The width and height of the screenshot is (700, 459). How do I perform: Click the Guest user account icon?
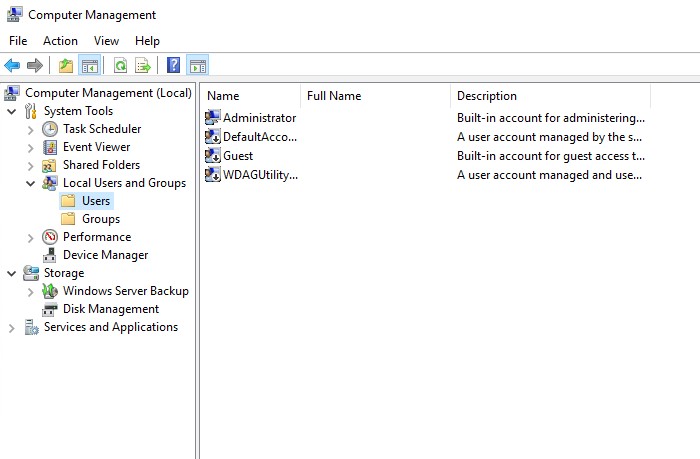point(212,155)
